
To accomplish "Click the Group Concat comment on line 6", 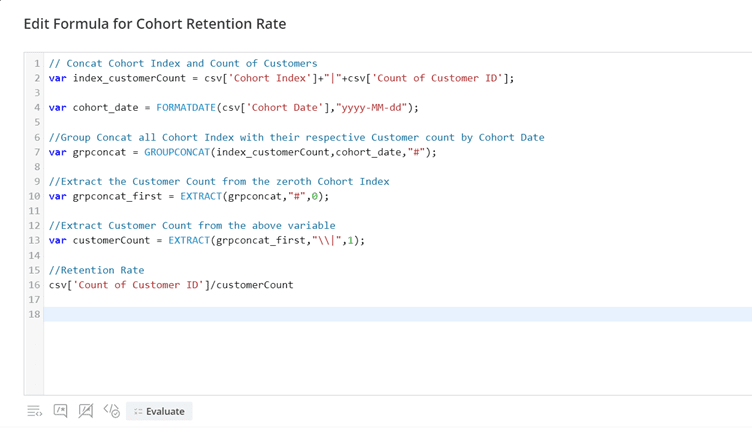I will point(296,137).
